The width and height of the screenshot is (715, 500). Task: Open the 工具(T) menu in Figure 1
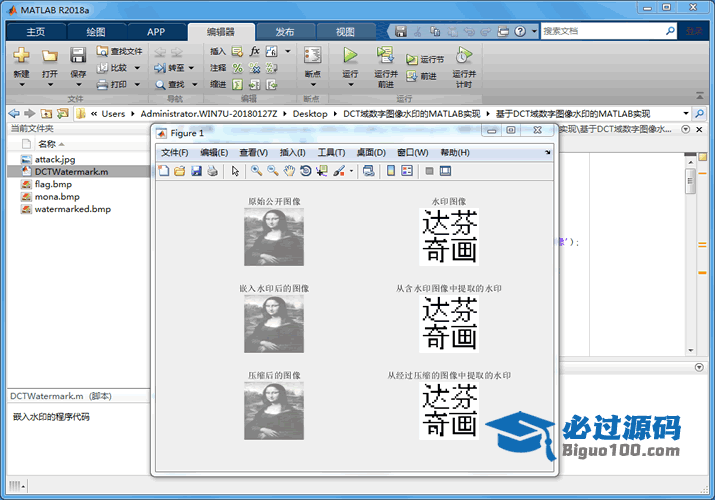coord(331,152)
